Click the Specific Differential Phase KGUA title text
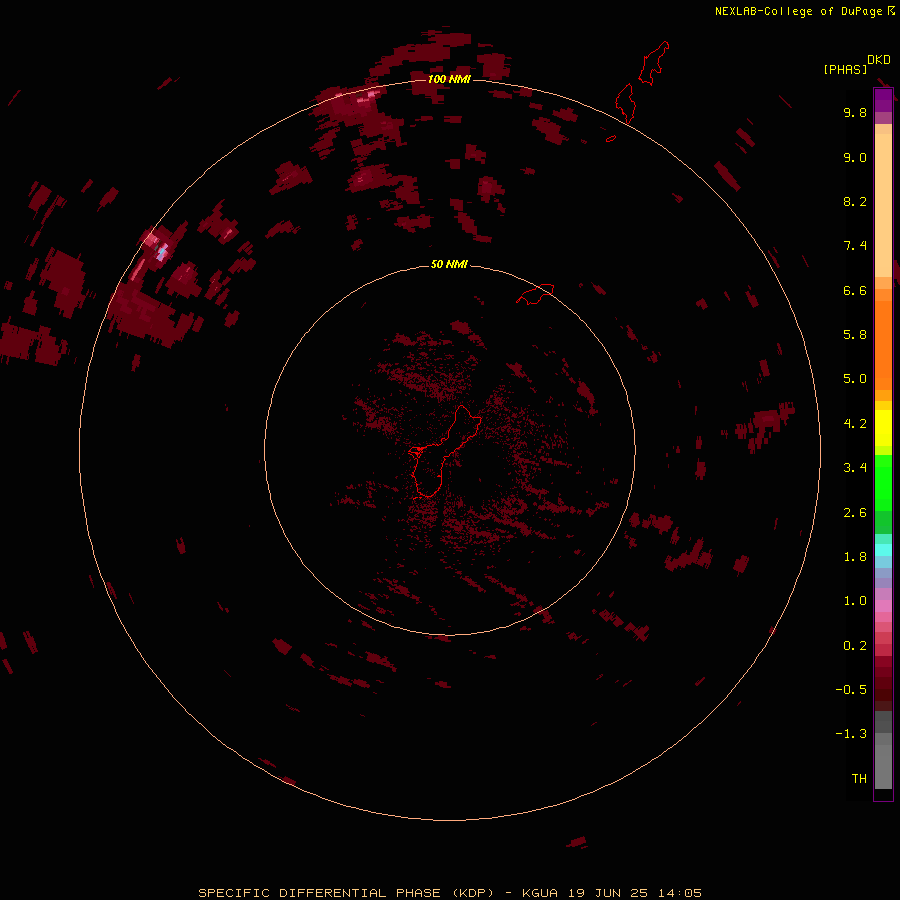 tap(450, 893)
